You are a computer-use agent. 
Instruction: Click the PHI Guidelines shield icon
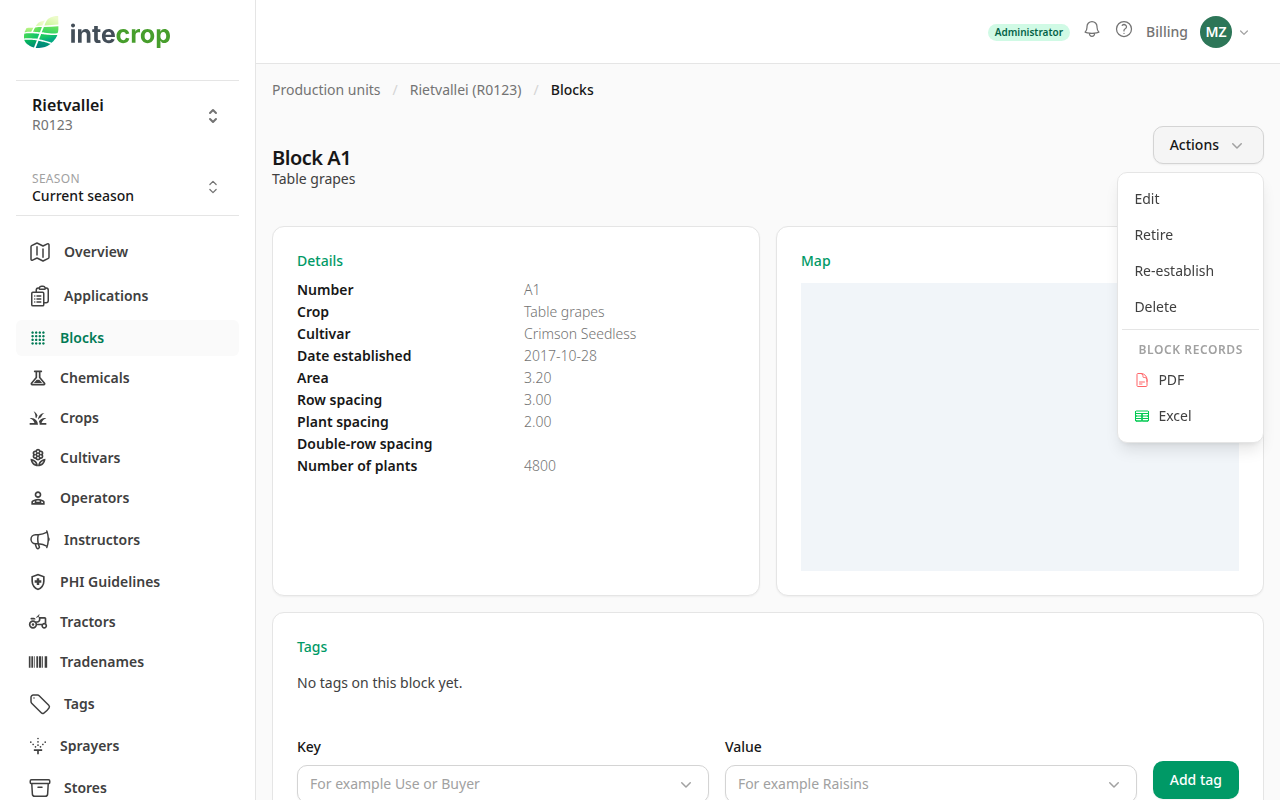pos(38,582)
